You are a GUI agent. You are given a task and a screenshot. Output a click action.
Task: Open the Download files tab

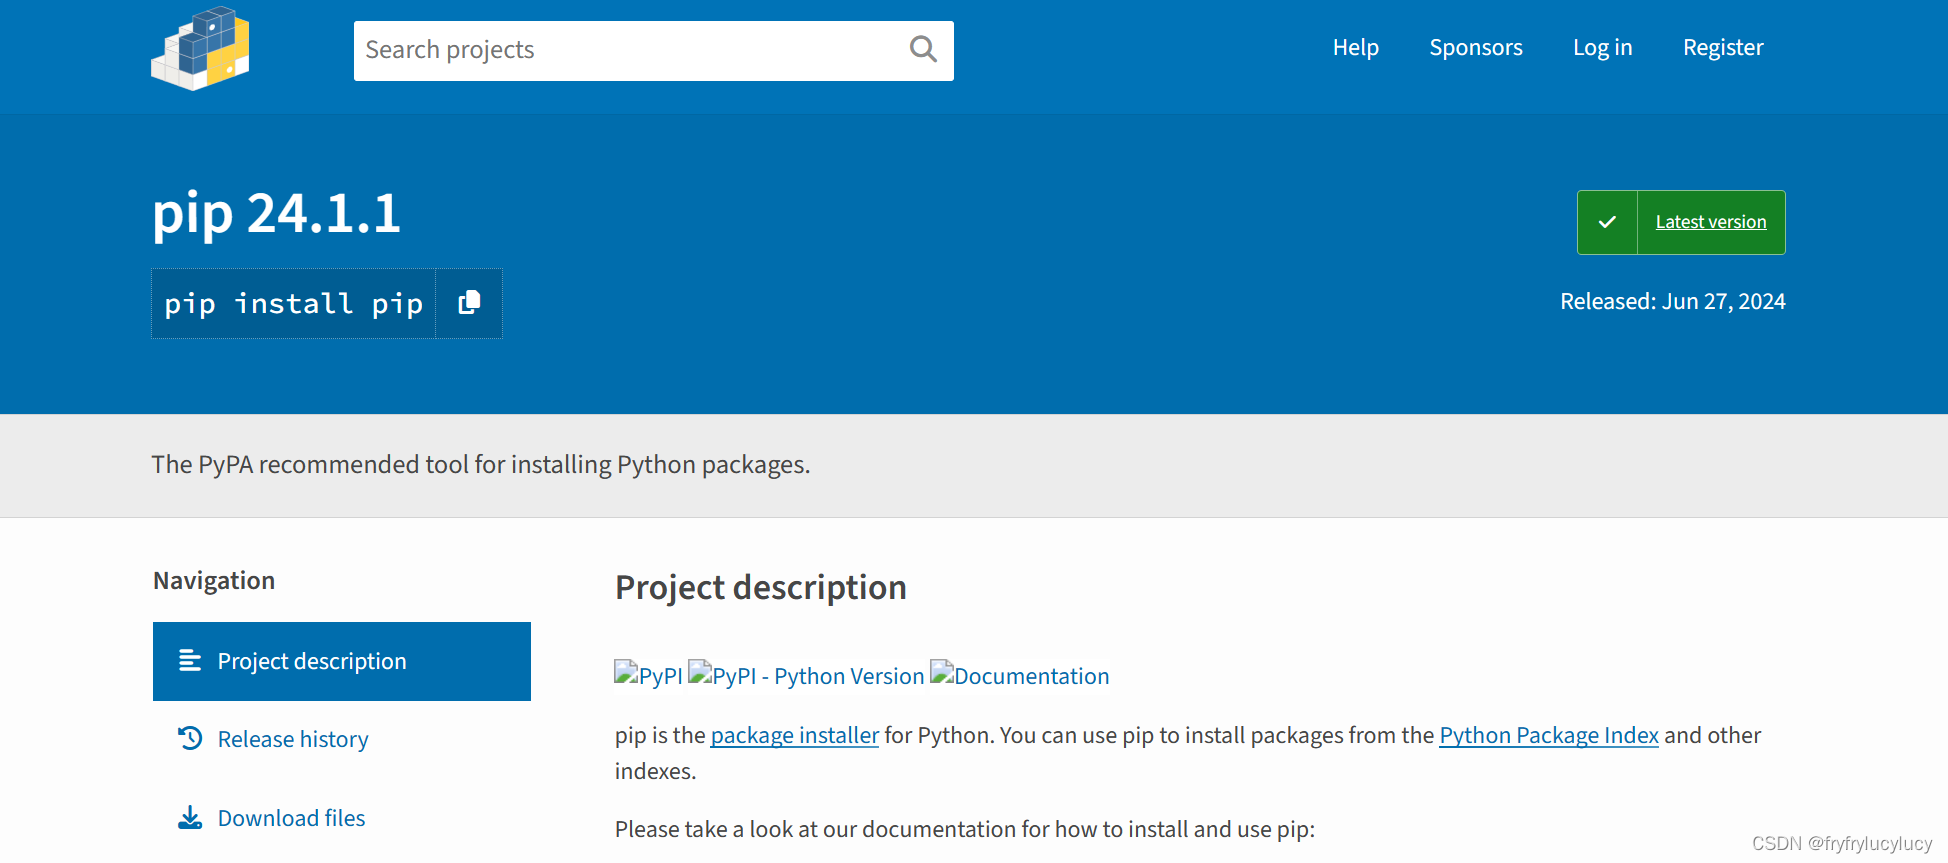[x=291, y=818]
